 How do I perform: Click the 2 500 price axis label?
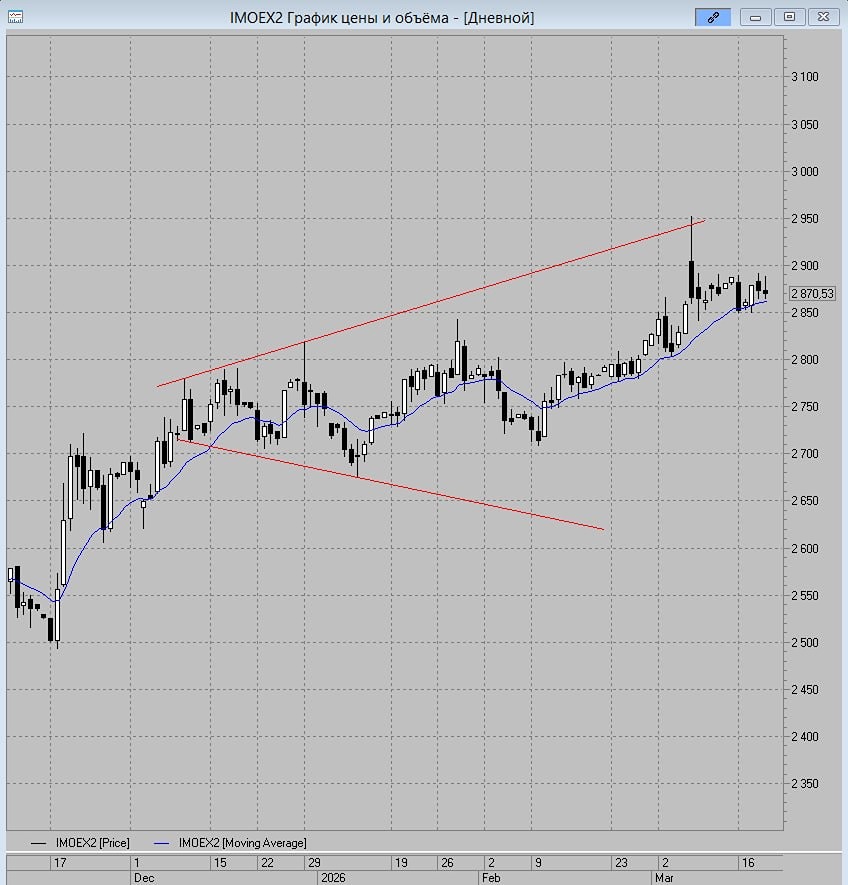pos(805,643)
